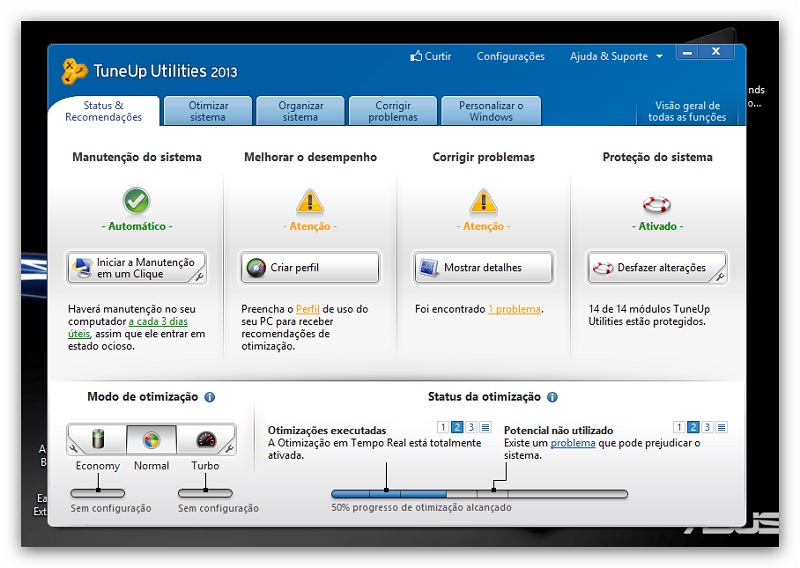Expand the Ajuda & Suporte dropdown
This screenshot has height=568, width=800.
click(659, 57)
